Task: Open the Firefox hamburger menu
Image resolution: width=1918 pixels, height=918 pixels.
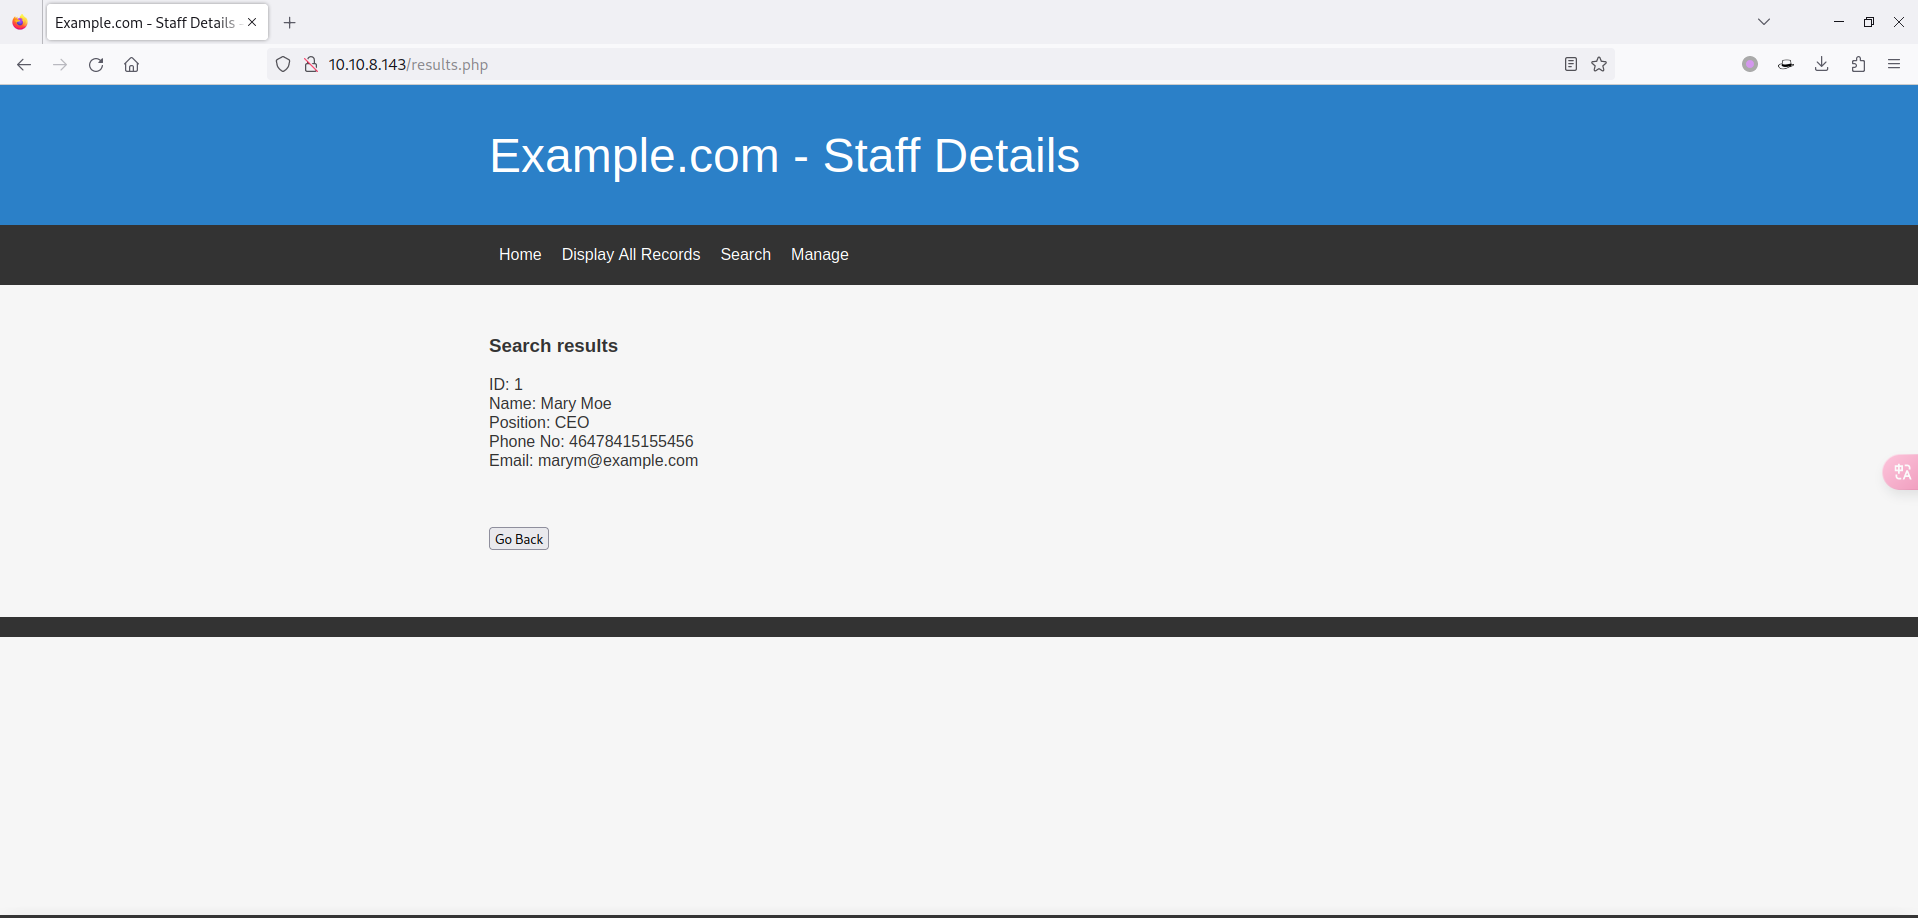Action: click(x=1894, y=65)
